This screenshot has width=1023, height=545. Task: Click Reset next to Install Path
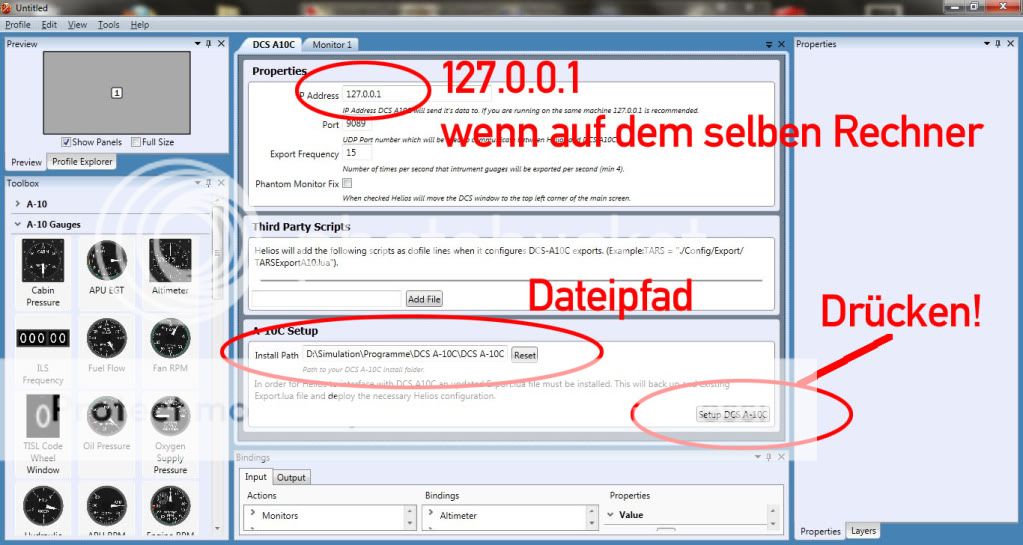525,355
